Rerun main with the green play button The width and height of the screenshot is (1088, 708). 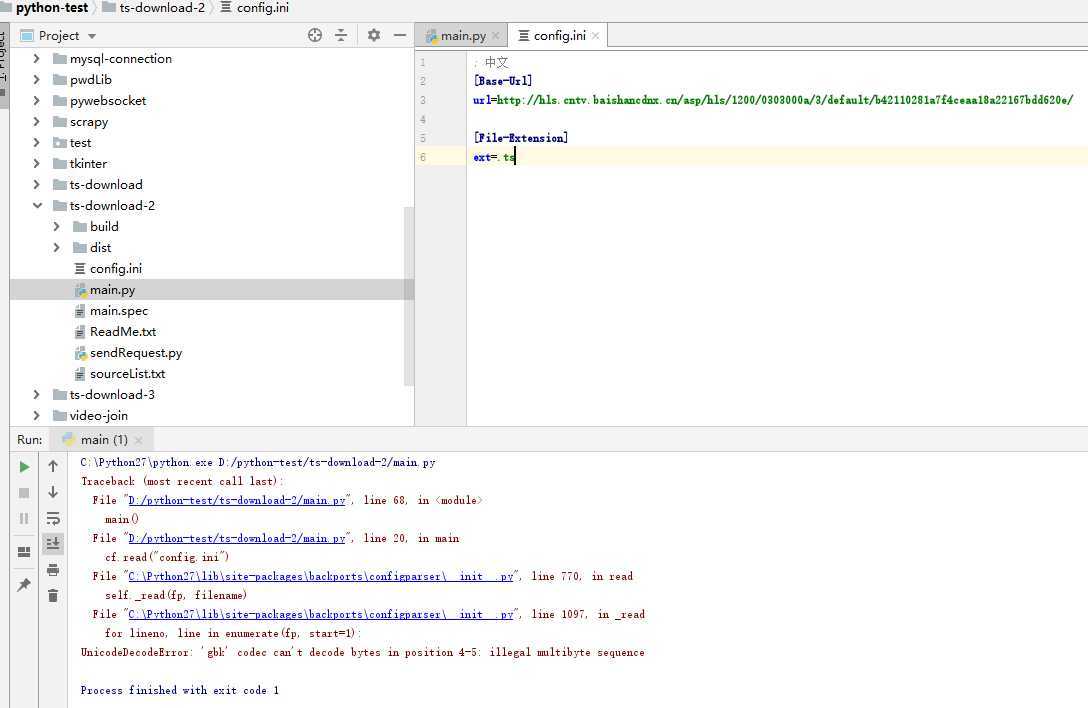pos(24,467)
